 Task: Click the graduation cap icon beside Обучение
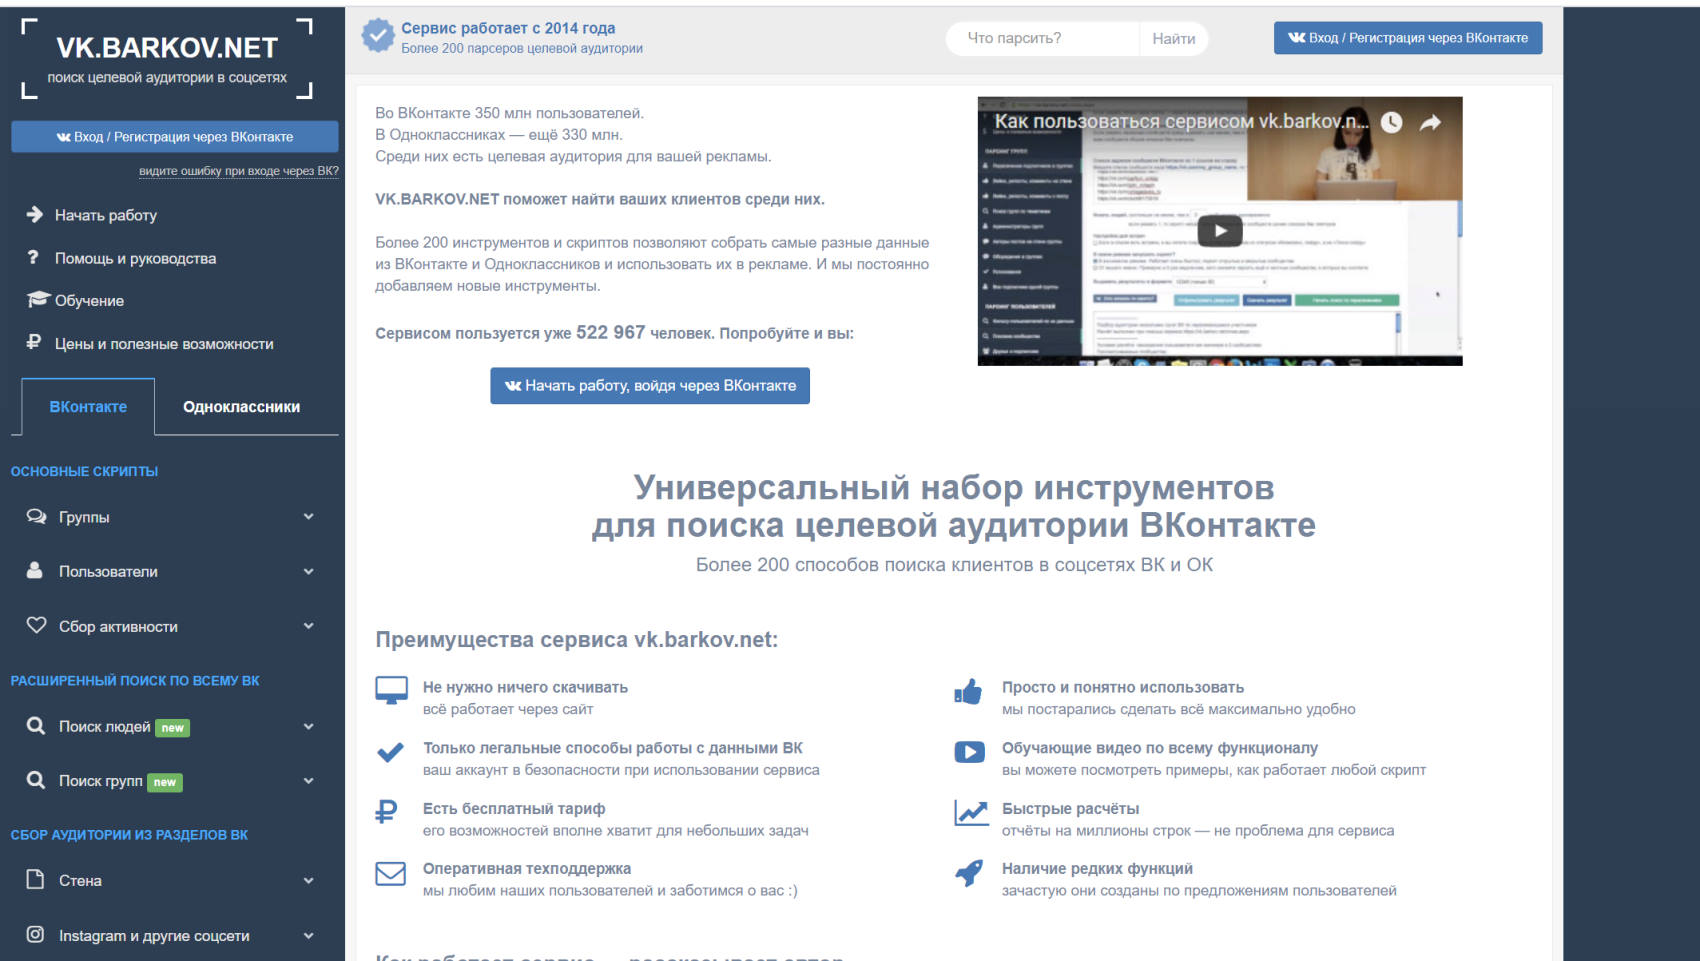[x=37, y=300]
